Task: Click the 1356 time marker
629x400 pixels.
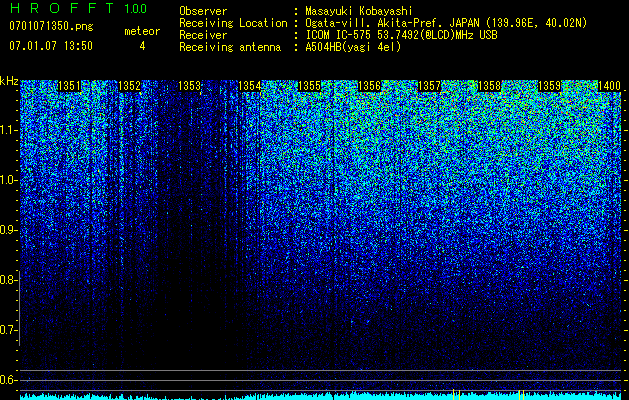Action: (369, 86)
